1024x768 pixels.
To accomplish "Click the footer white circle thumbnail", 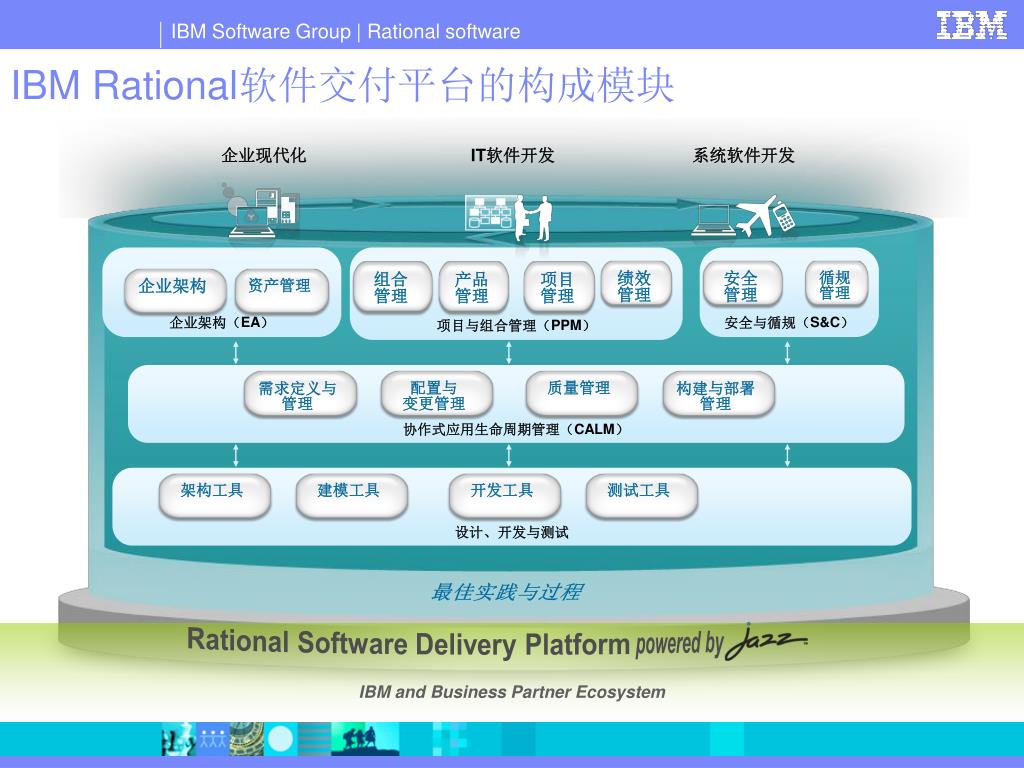I will (281, 739).
